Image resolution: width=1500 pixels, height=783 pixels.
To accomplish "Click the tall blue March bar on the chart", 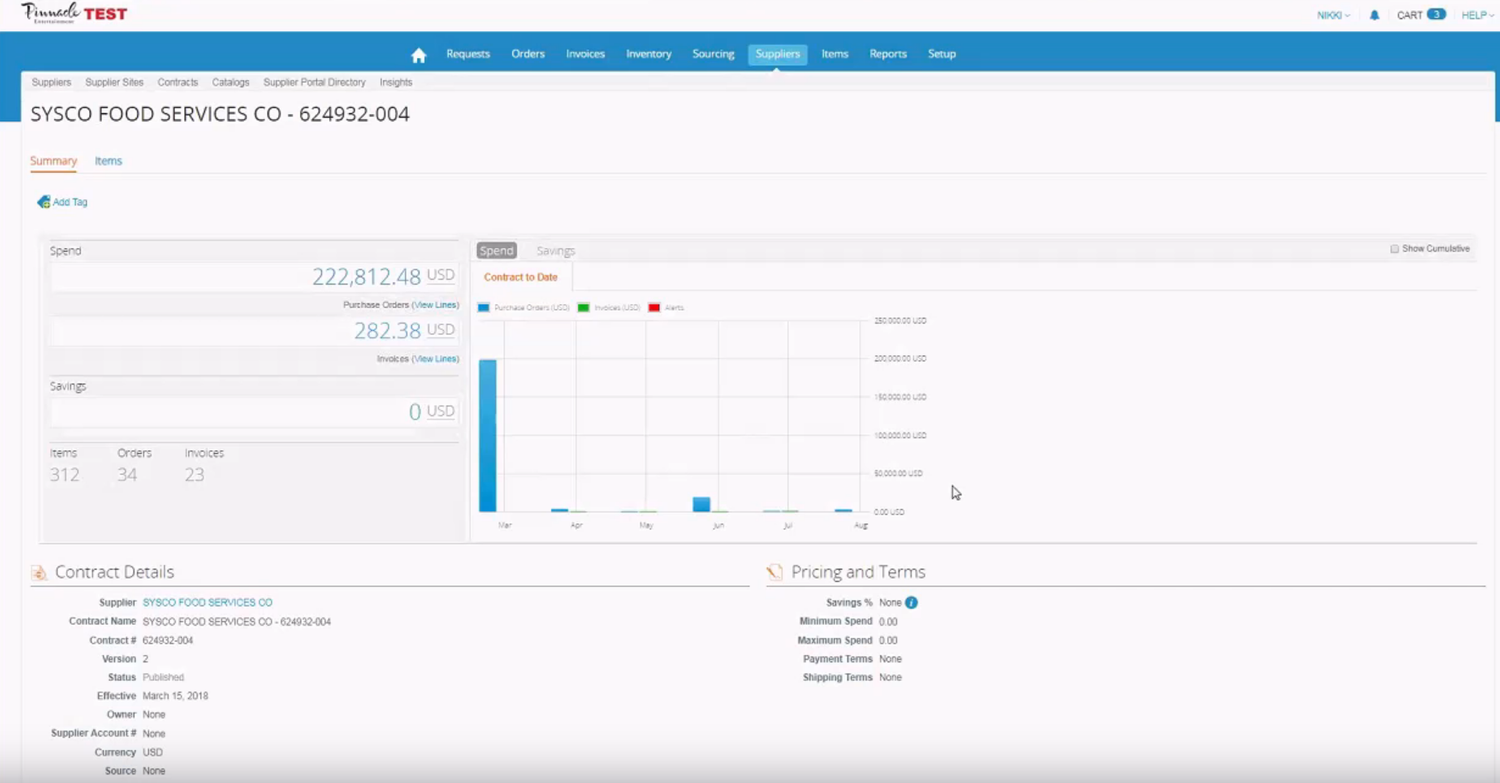I will 487,435.
